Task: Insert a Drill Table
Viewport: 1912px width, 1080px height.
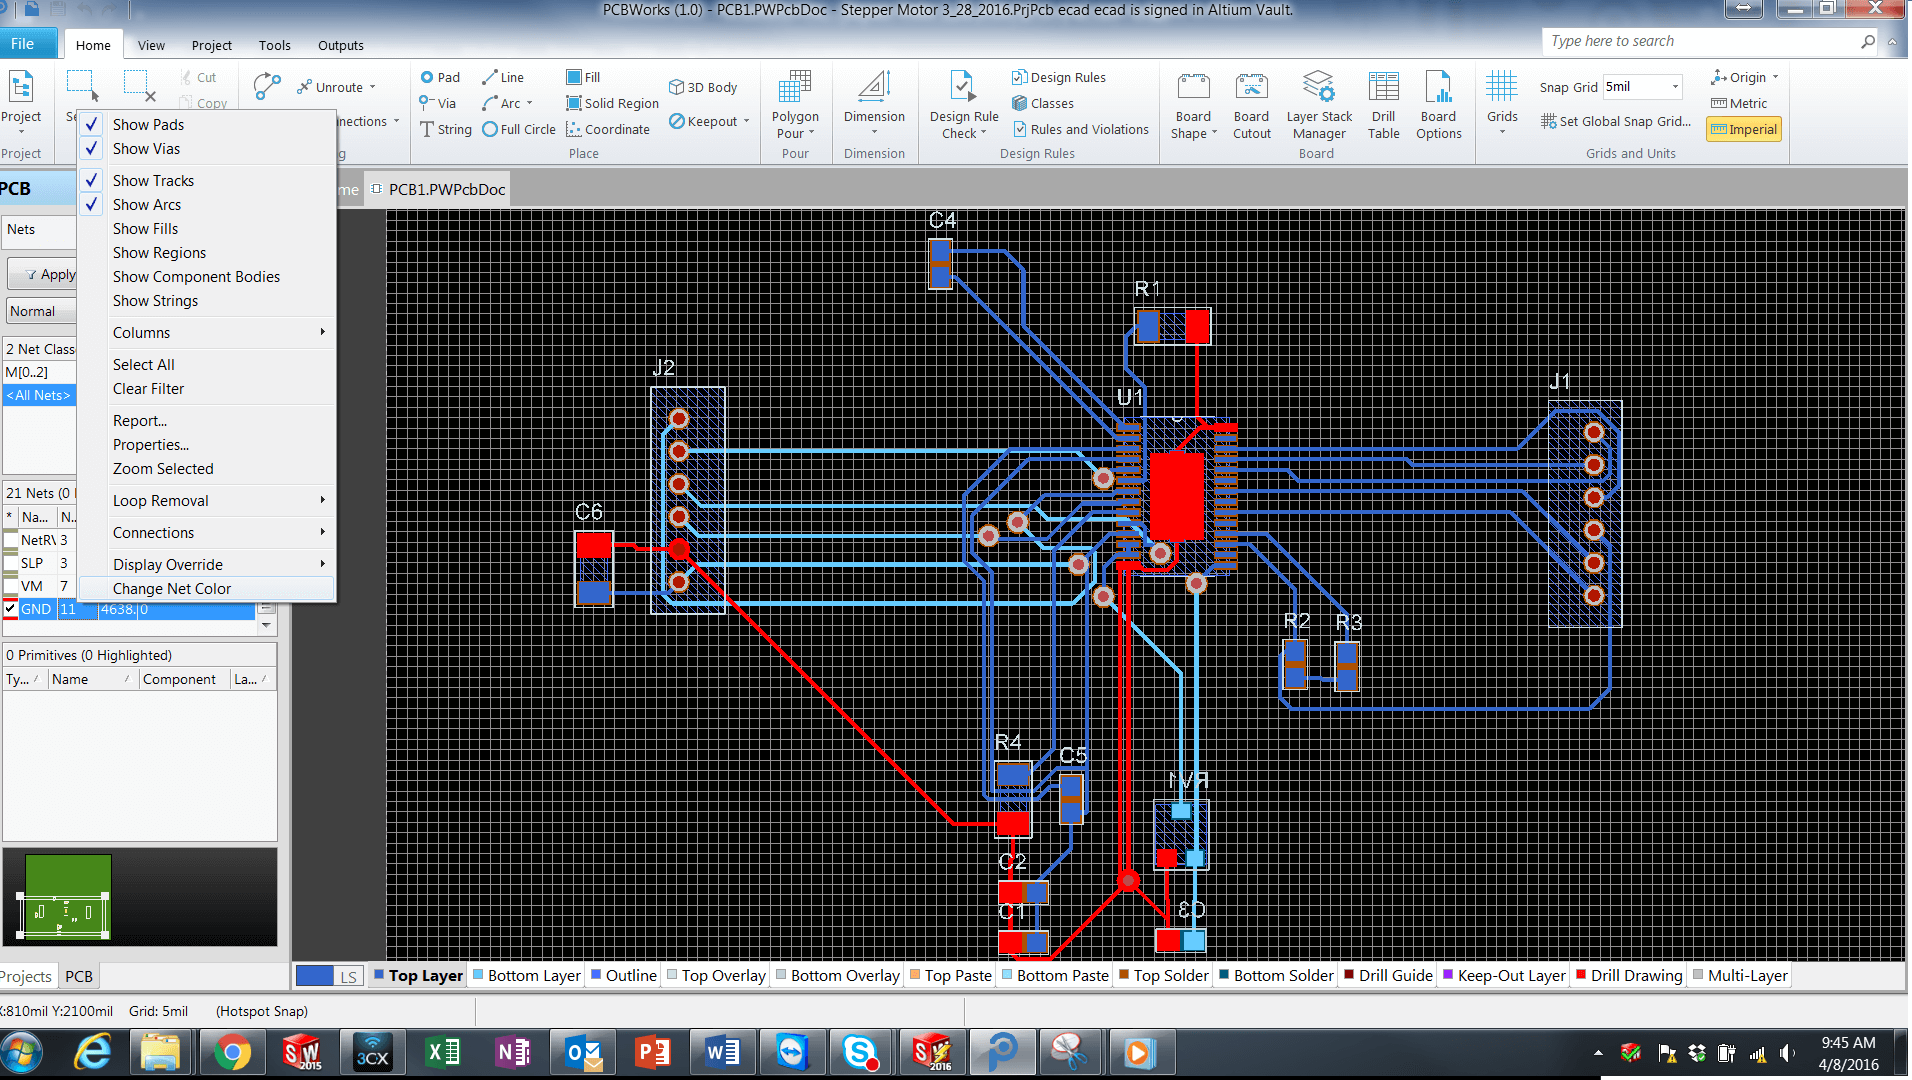Action: click(1383, 105)
